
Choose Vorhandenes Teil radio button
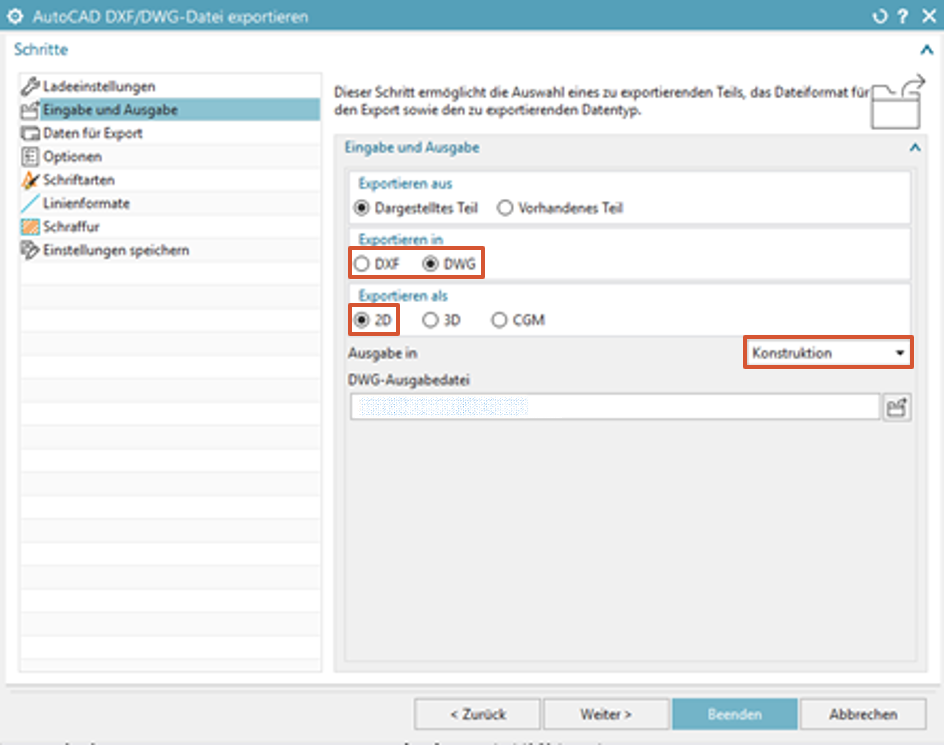[505, 208]
